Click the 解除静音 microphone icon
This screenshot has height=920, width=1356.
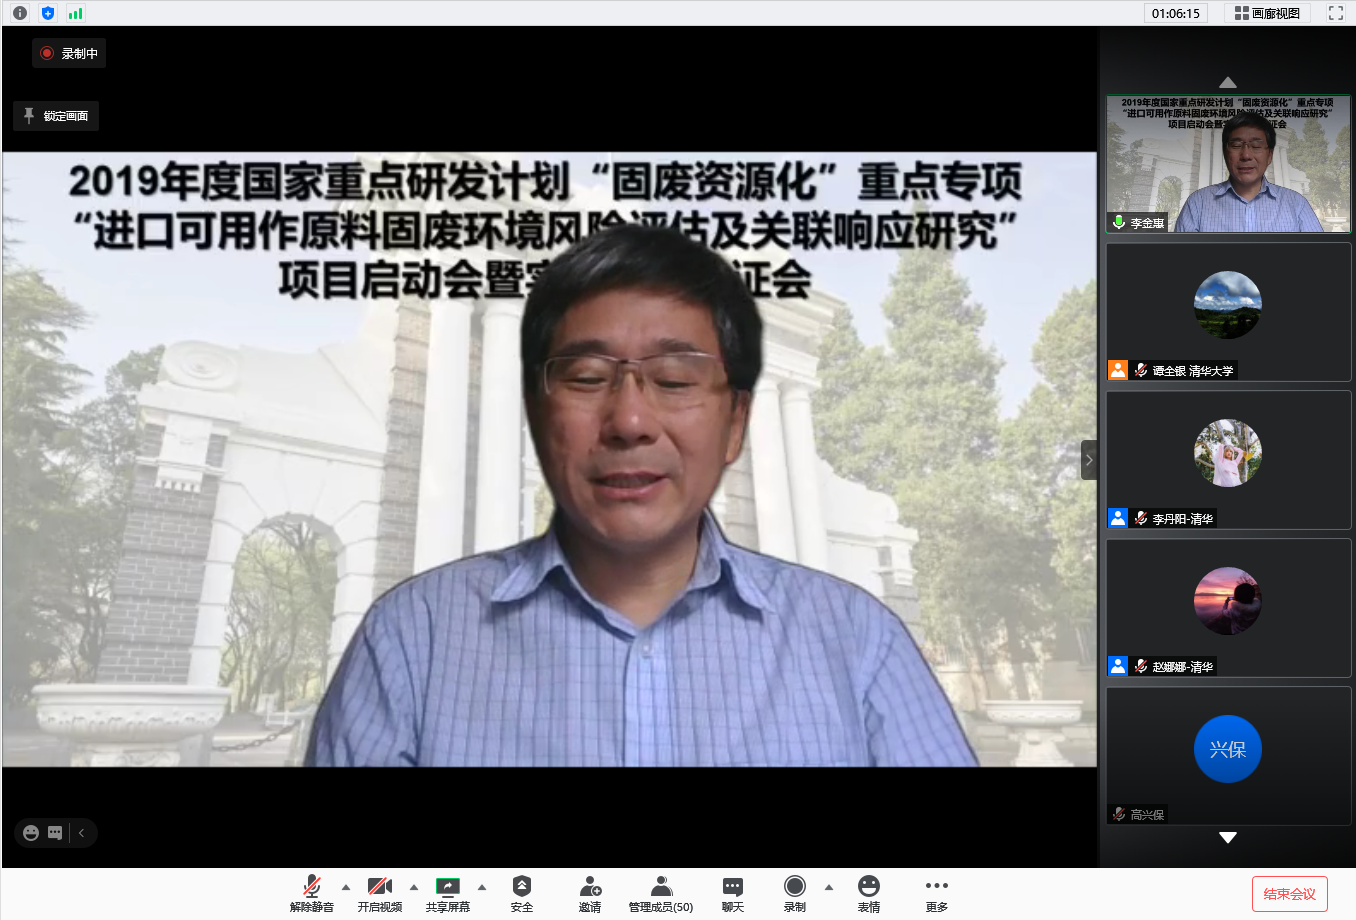[x=311, y=887]
